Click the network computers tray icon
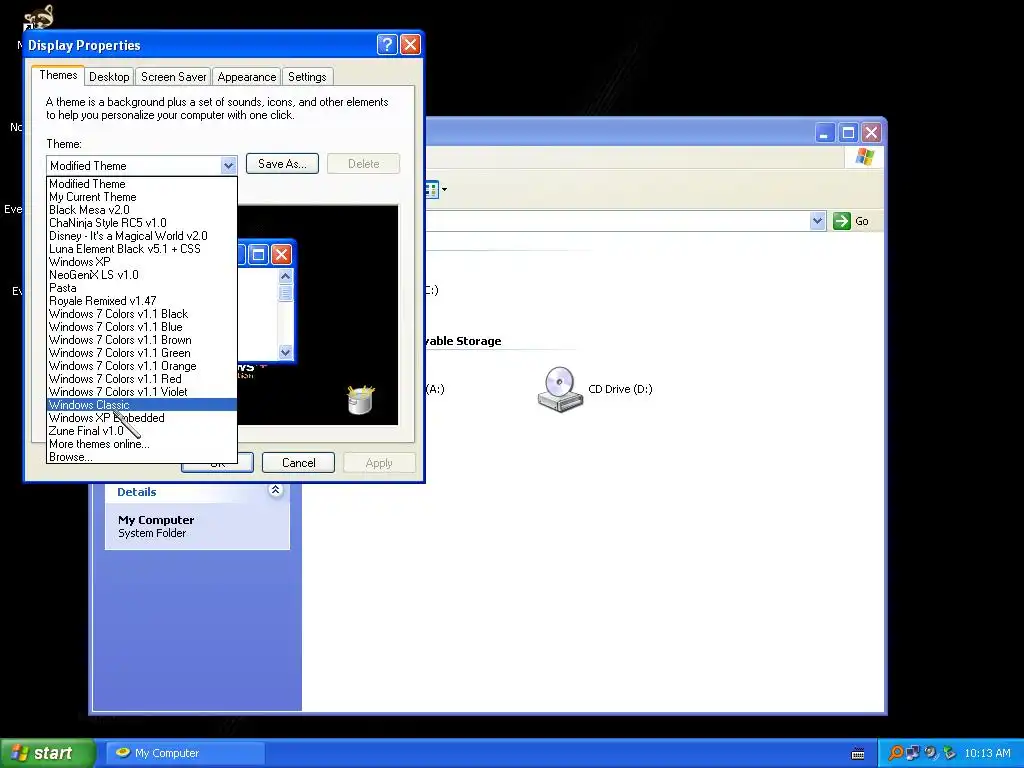This screenshot has width=1024, height=768. pyautogui.click(x=912, y=753)
